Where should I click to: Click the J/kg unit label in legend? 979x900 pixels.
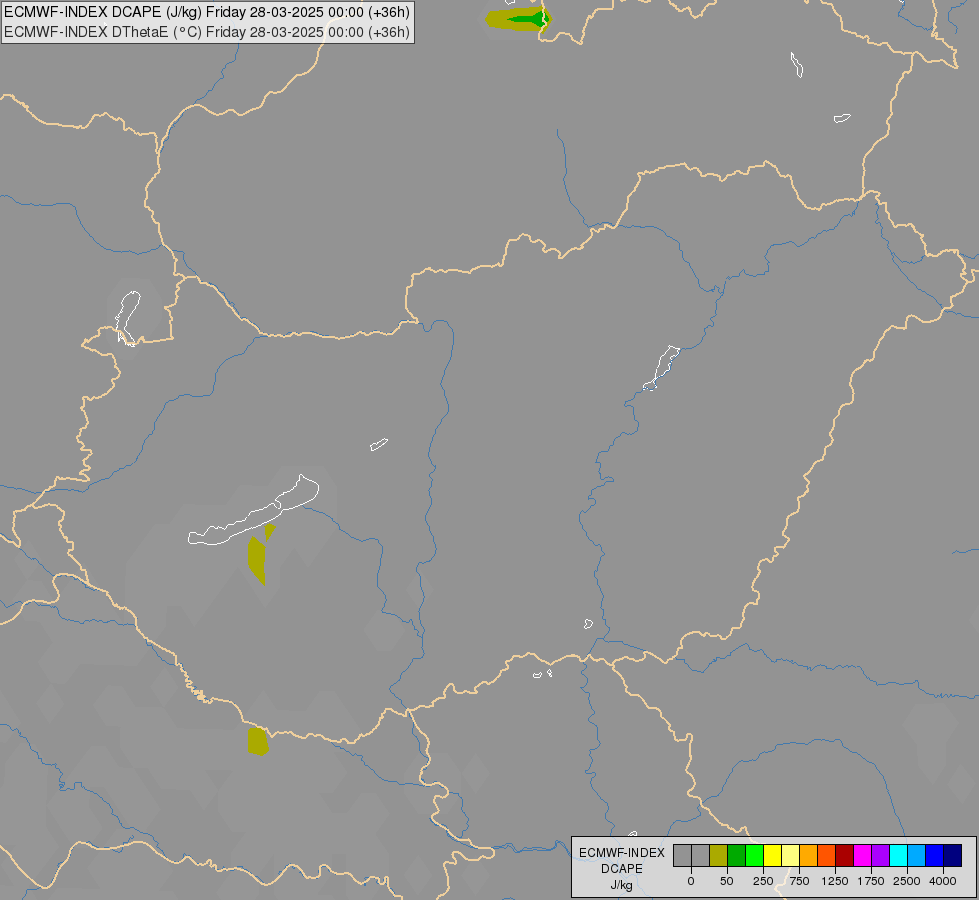coord(622,885)
